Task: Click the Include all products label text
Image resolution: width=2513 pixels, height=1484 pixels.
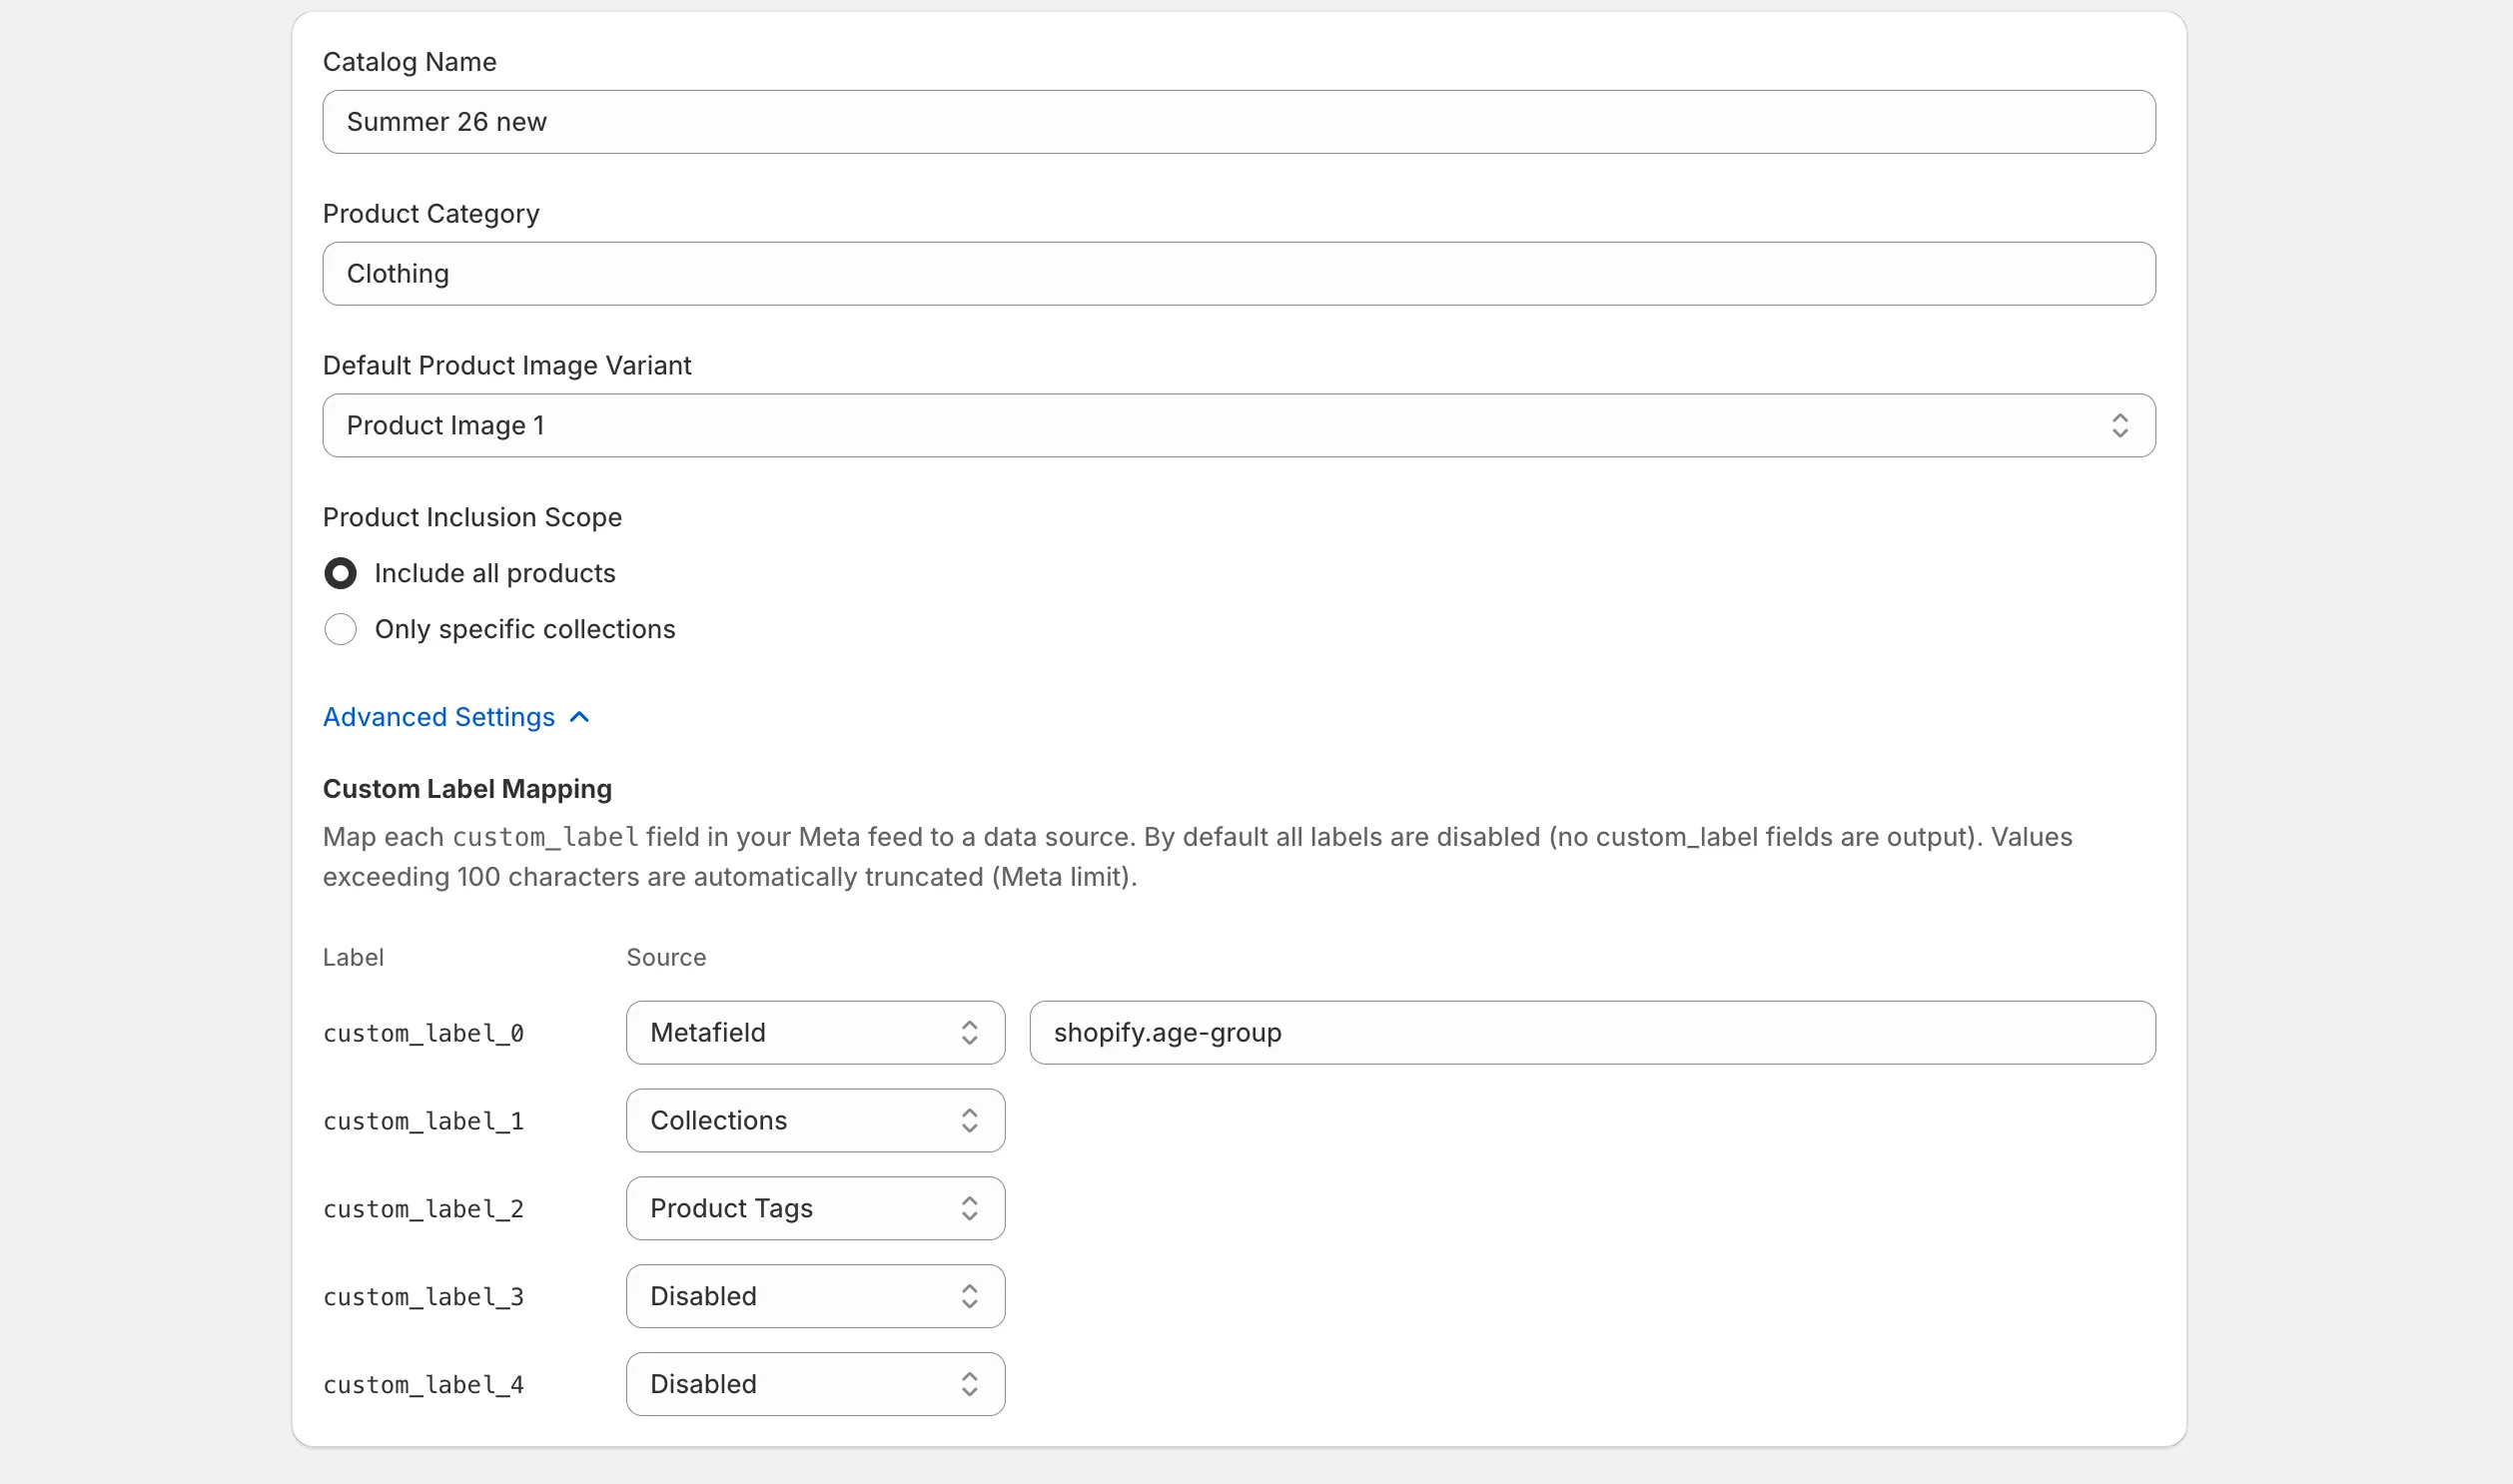Action: point(495,574)
